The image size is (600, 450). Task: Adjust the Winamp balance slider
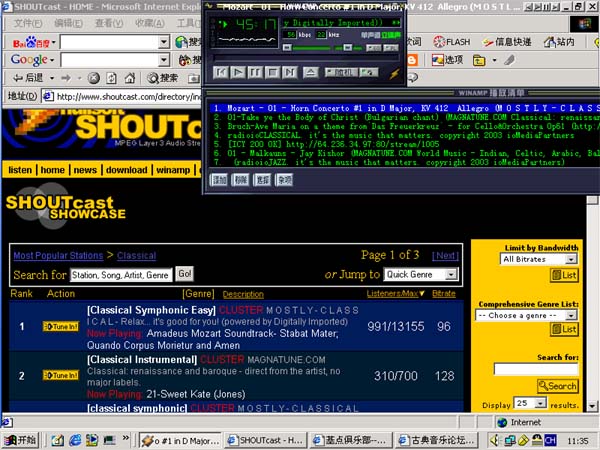click(x=348, y=48)
